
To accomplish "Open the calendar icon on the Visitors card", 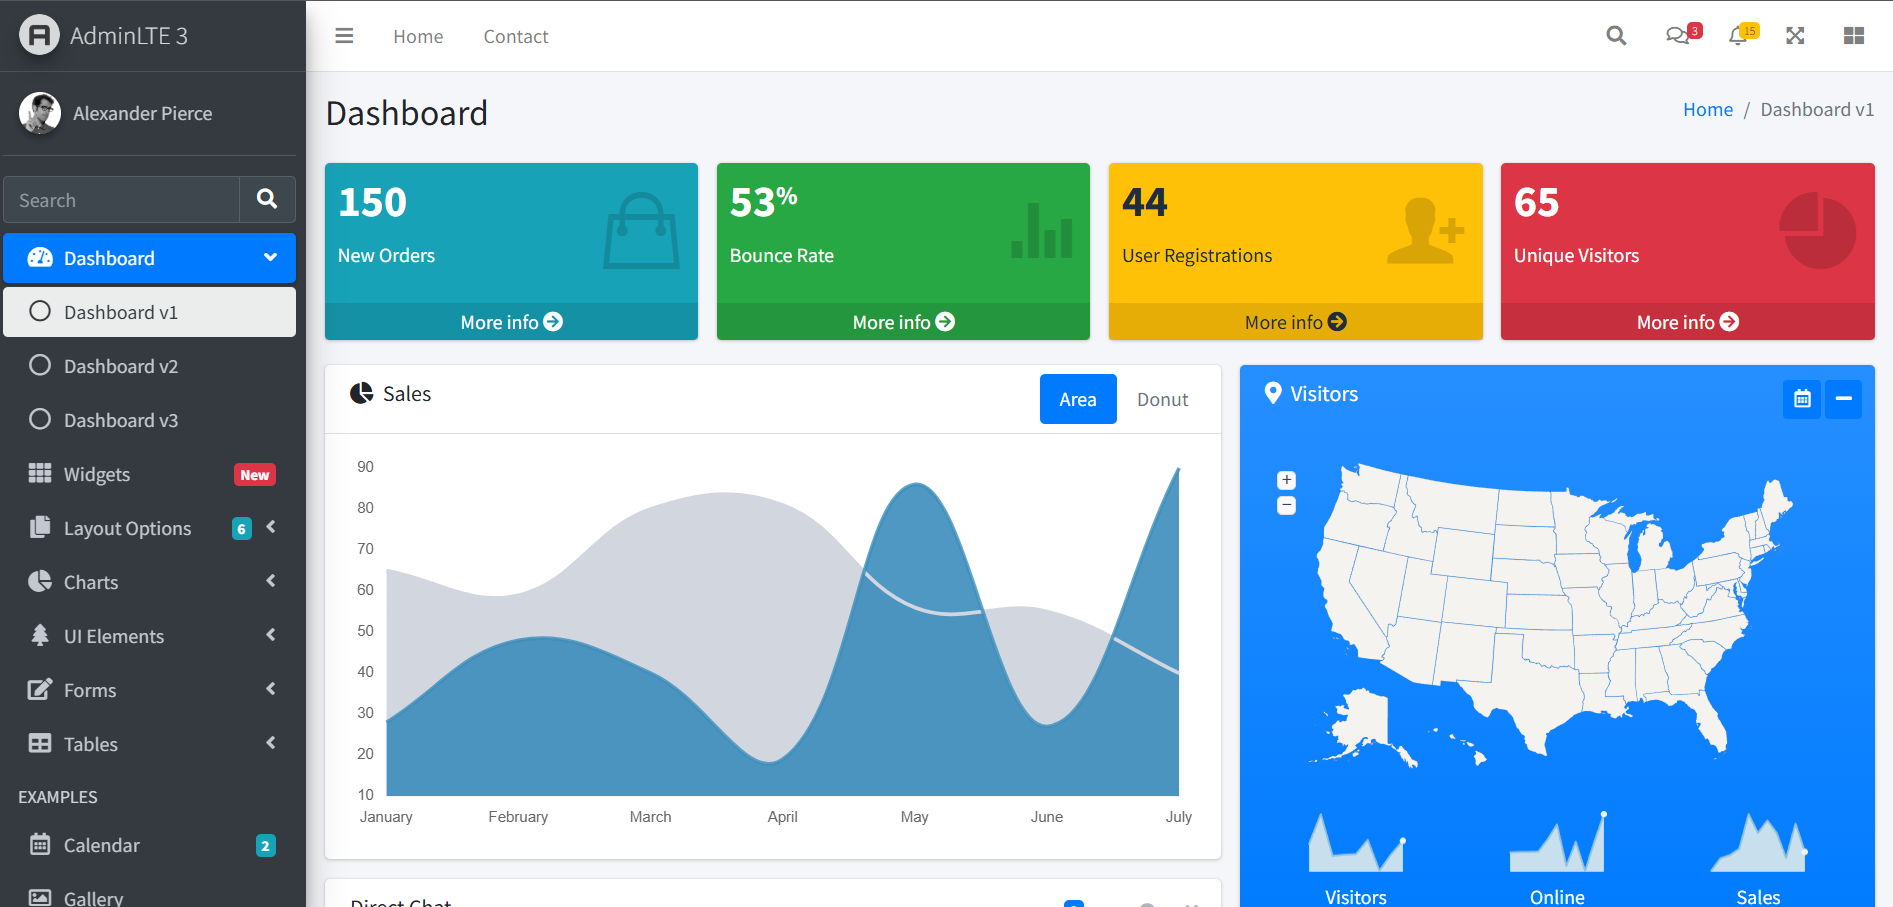I will (x=1801, y=399).
